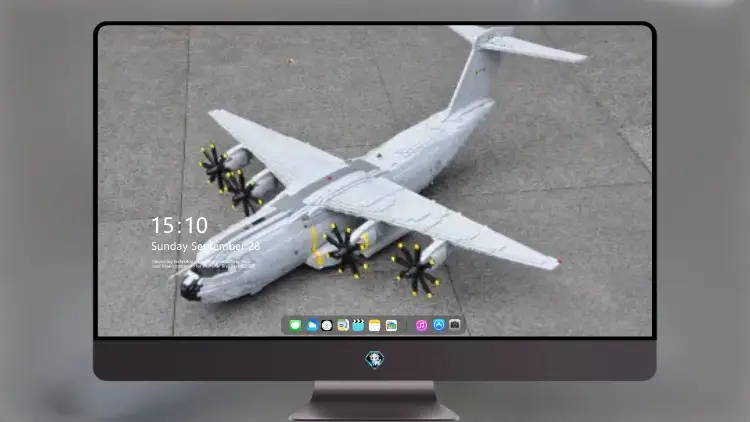
Task: Open the clapperboard video app in dock
Action: click(358, 325)
